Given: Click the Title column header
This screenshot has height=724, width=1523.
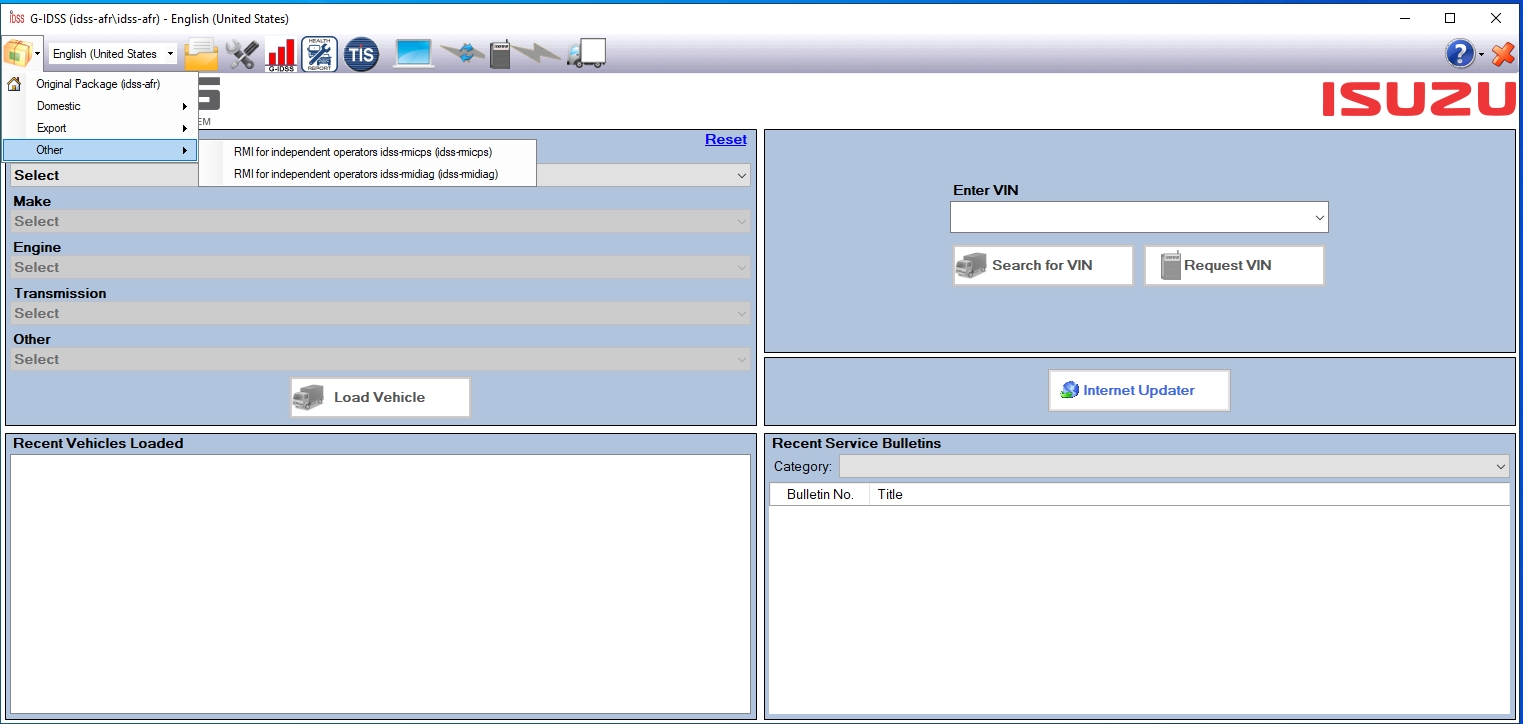Looking at the screenshot, I should click(x=1190, y=494).
